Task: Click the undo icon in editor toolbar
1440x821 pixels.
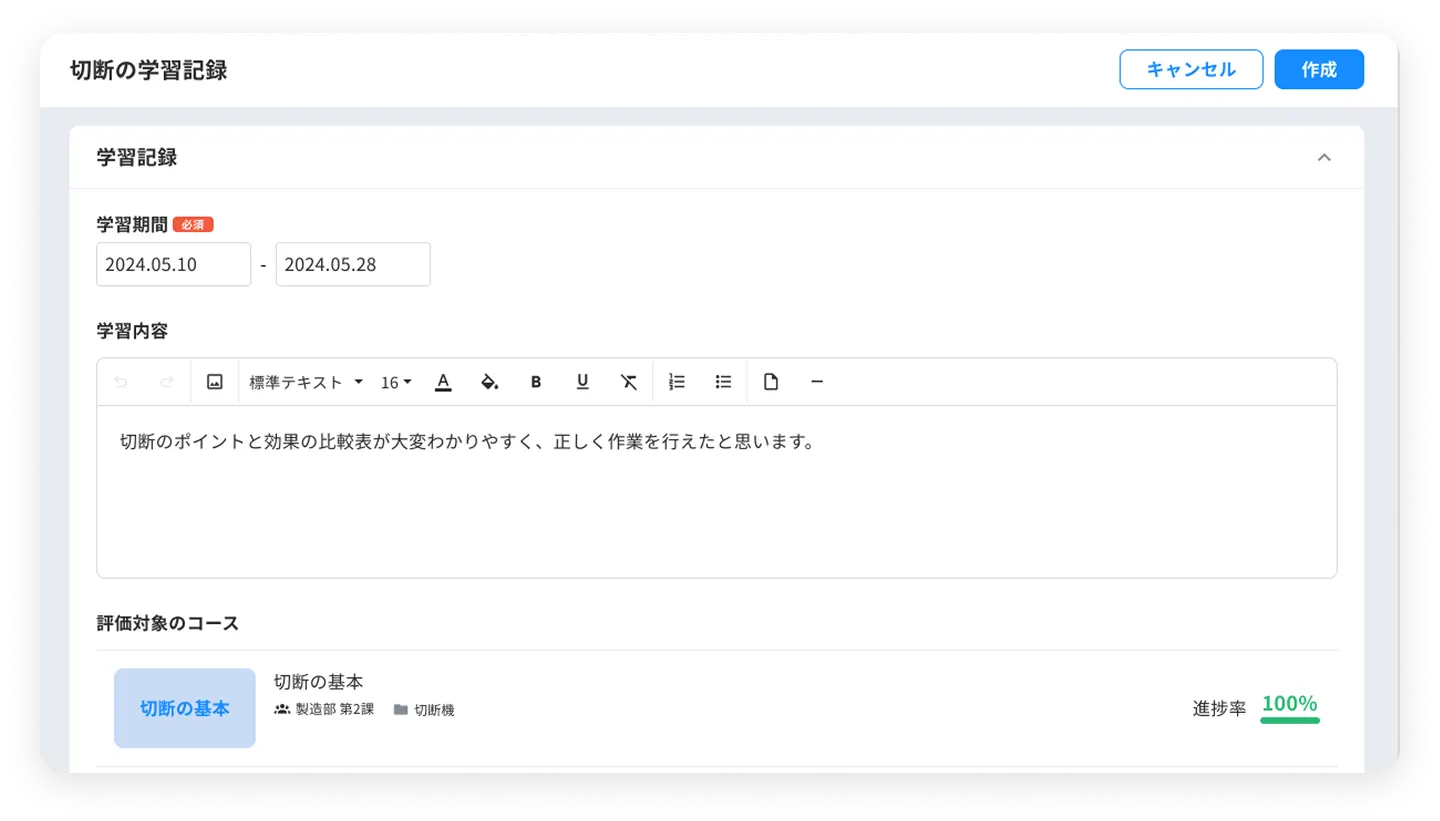Action: pyautogui.click(x=121, y=382)
